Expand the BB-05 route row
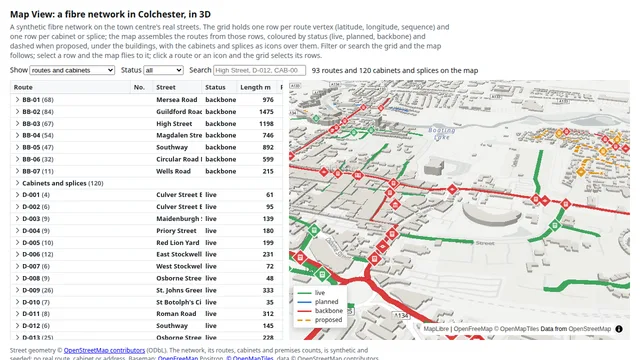 [x=17, y=147]
